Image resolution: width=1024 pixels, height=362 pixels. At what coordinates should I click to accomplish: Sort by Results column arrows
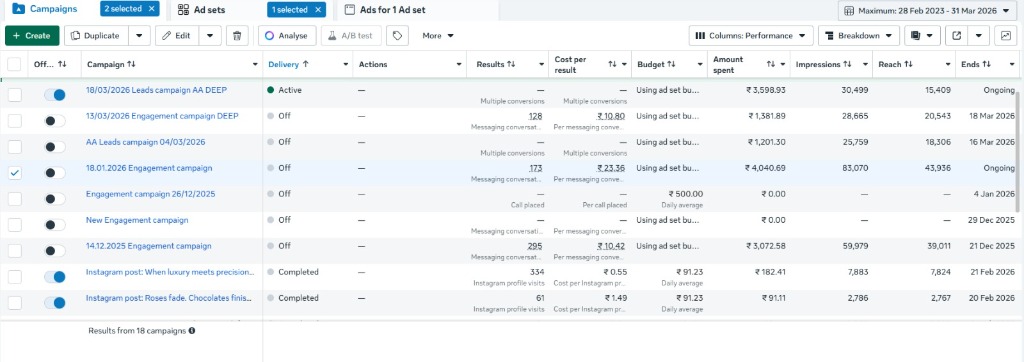[511, 64]
